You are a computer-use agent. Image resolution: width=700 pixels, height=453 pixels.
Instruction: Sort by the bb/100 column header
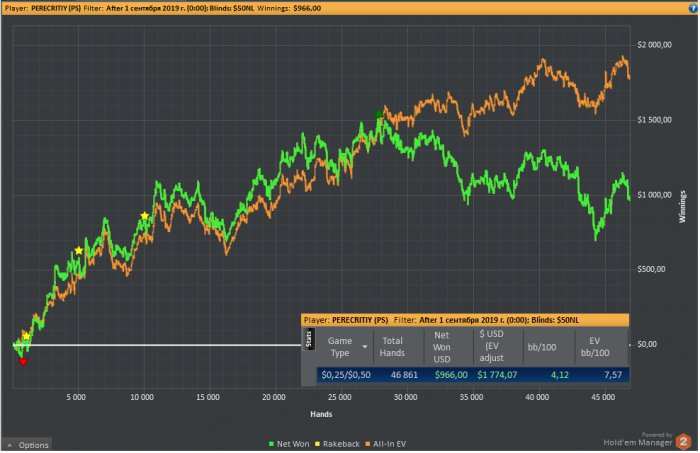coord(542,347)
